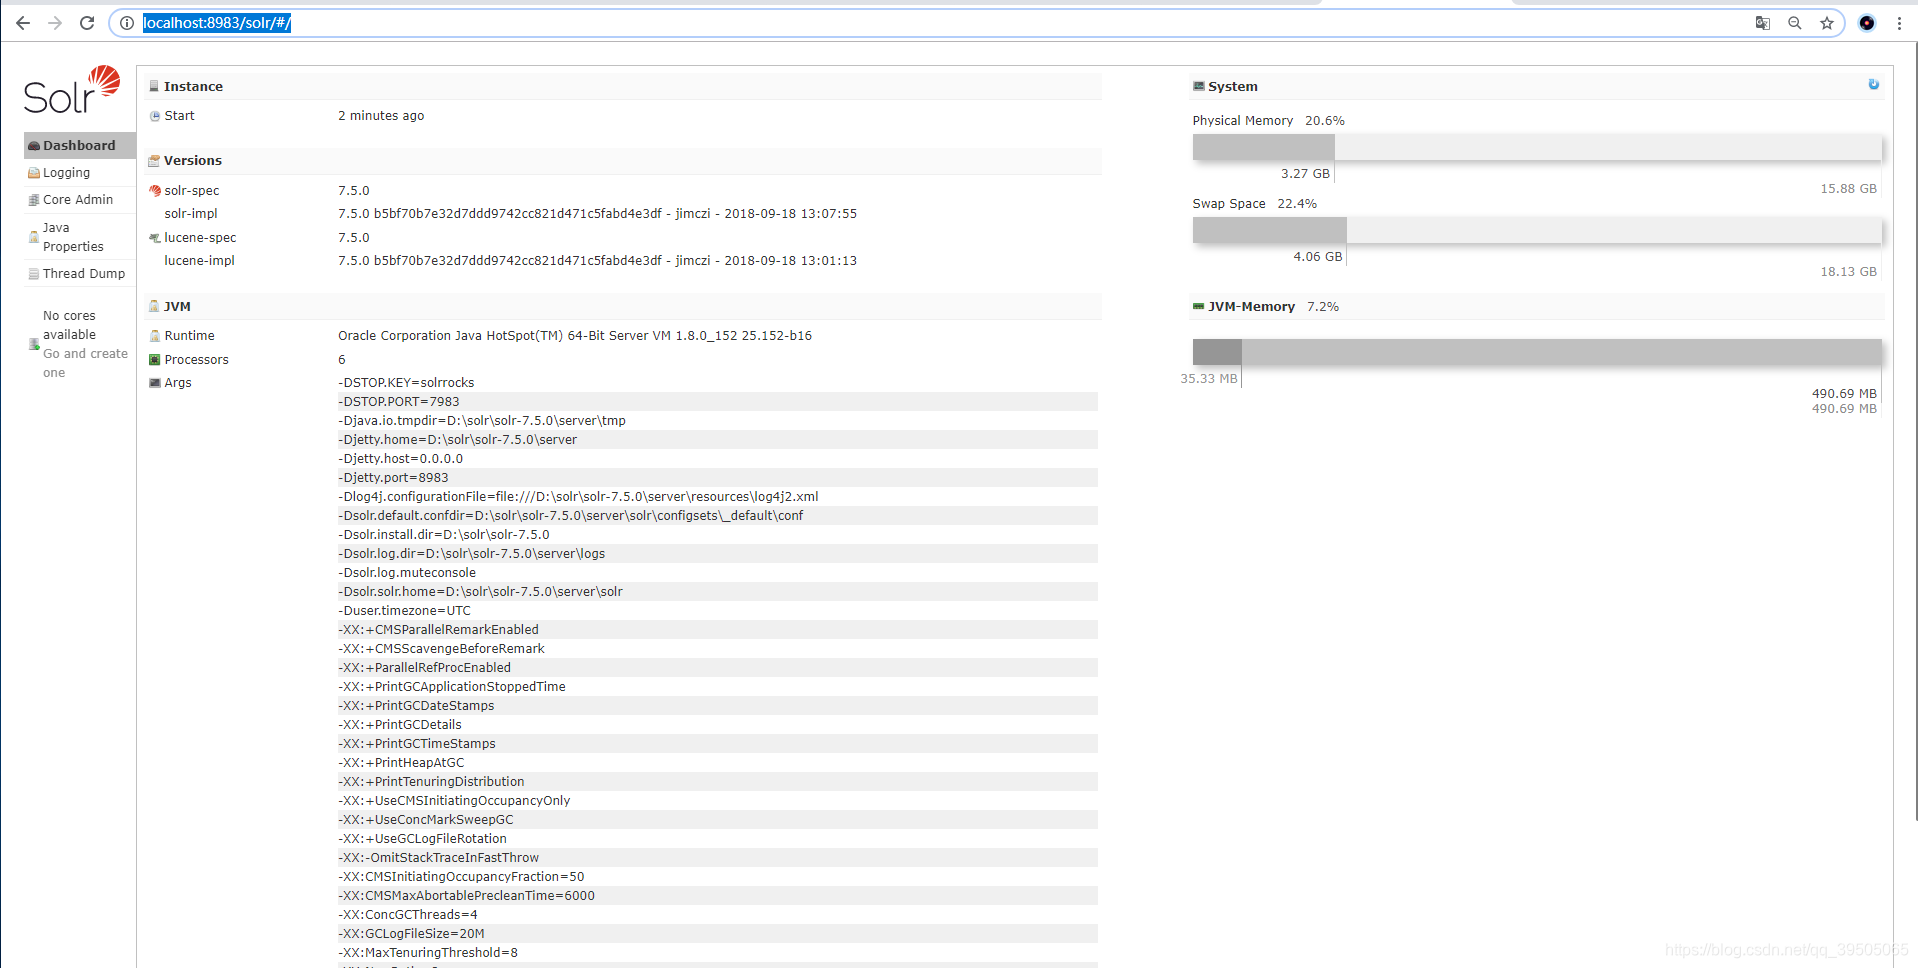
Task: Click the Runtime icon
Action: pyautogui.click(x=155, y=336)
